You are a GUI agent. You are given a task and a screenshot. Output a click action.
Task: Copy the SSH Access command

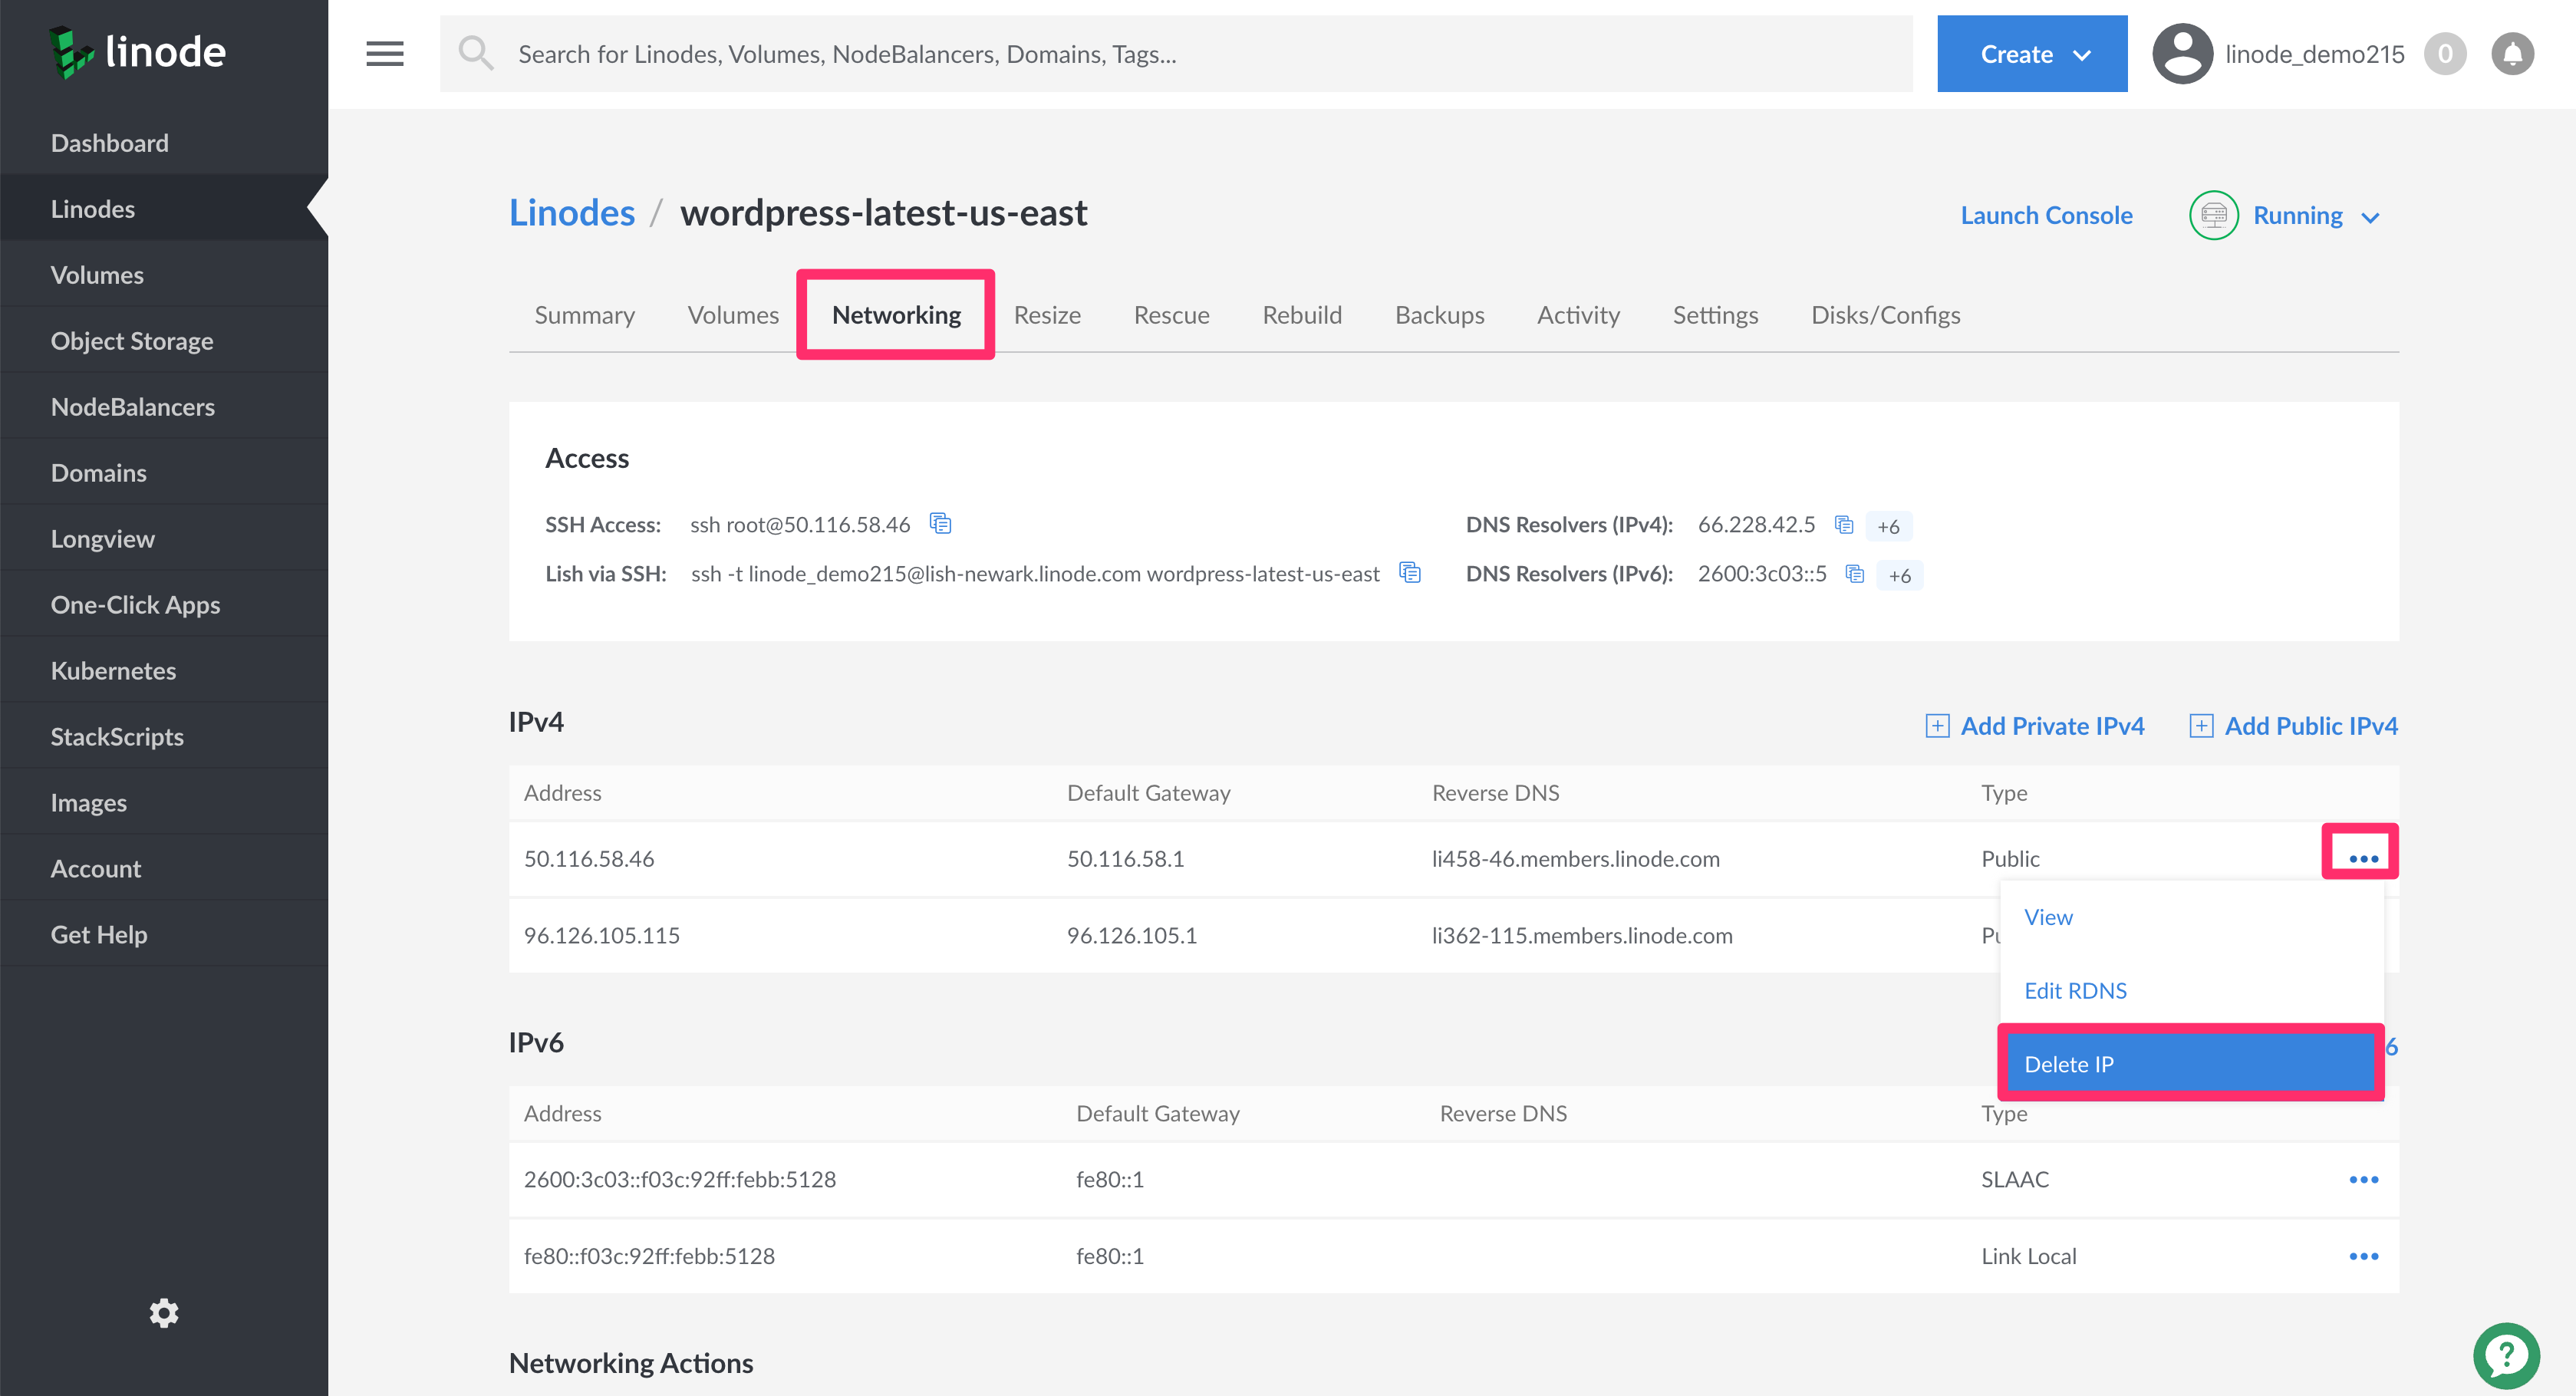(940, 523)
